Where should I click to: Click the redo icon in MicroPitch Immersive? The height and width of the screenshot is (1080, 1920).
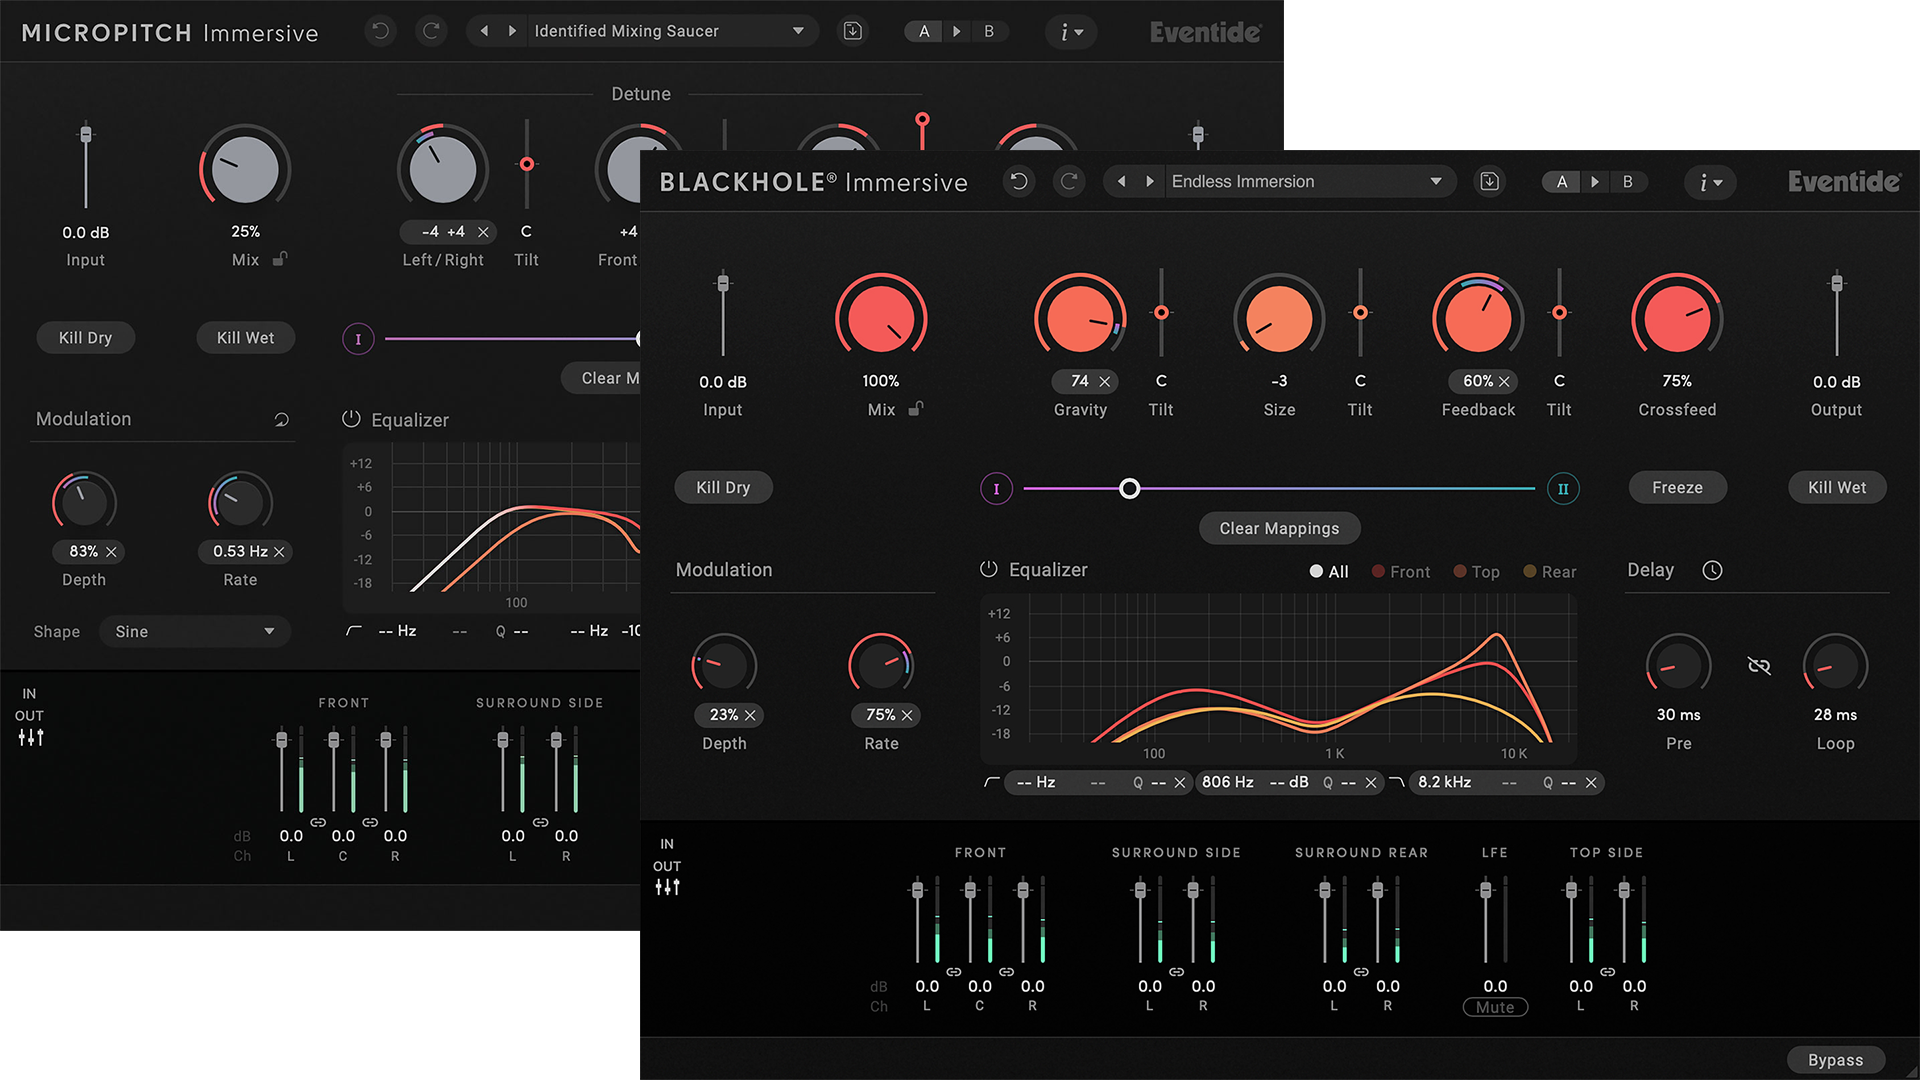tap(431, 31)
